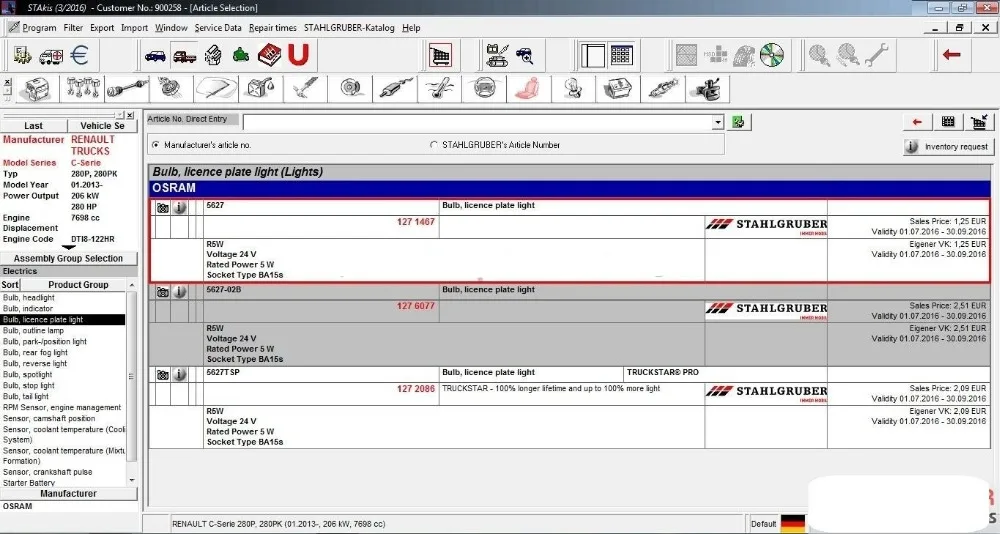Open the Repair times menu

(x=273, y=28)
